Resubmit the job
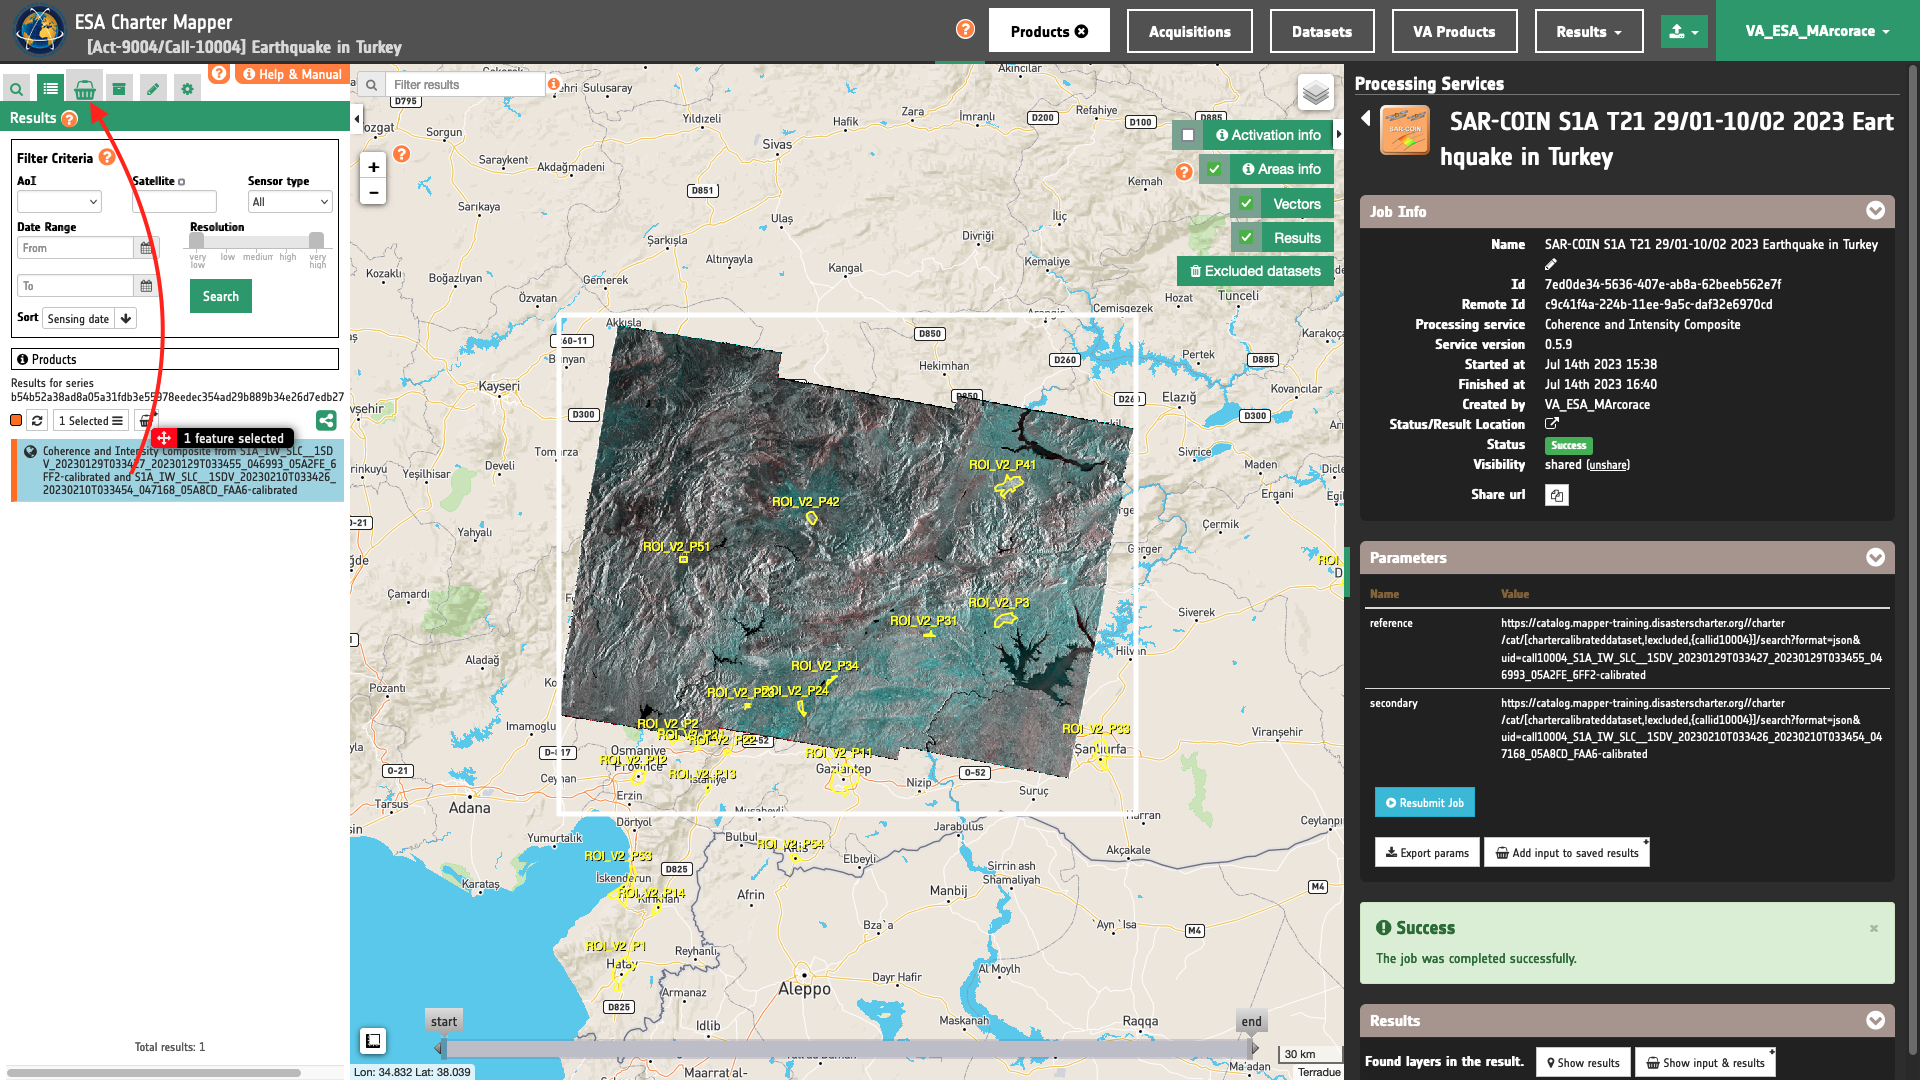This screenshot has width=1920, height=1080. pos(1424,802)
